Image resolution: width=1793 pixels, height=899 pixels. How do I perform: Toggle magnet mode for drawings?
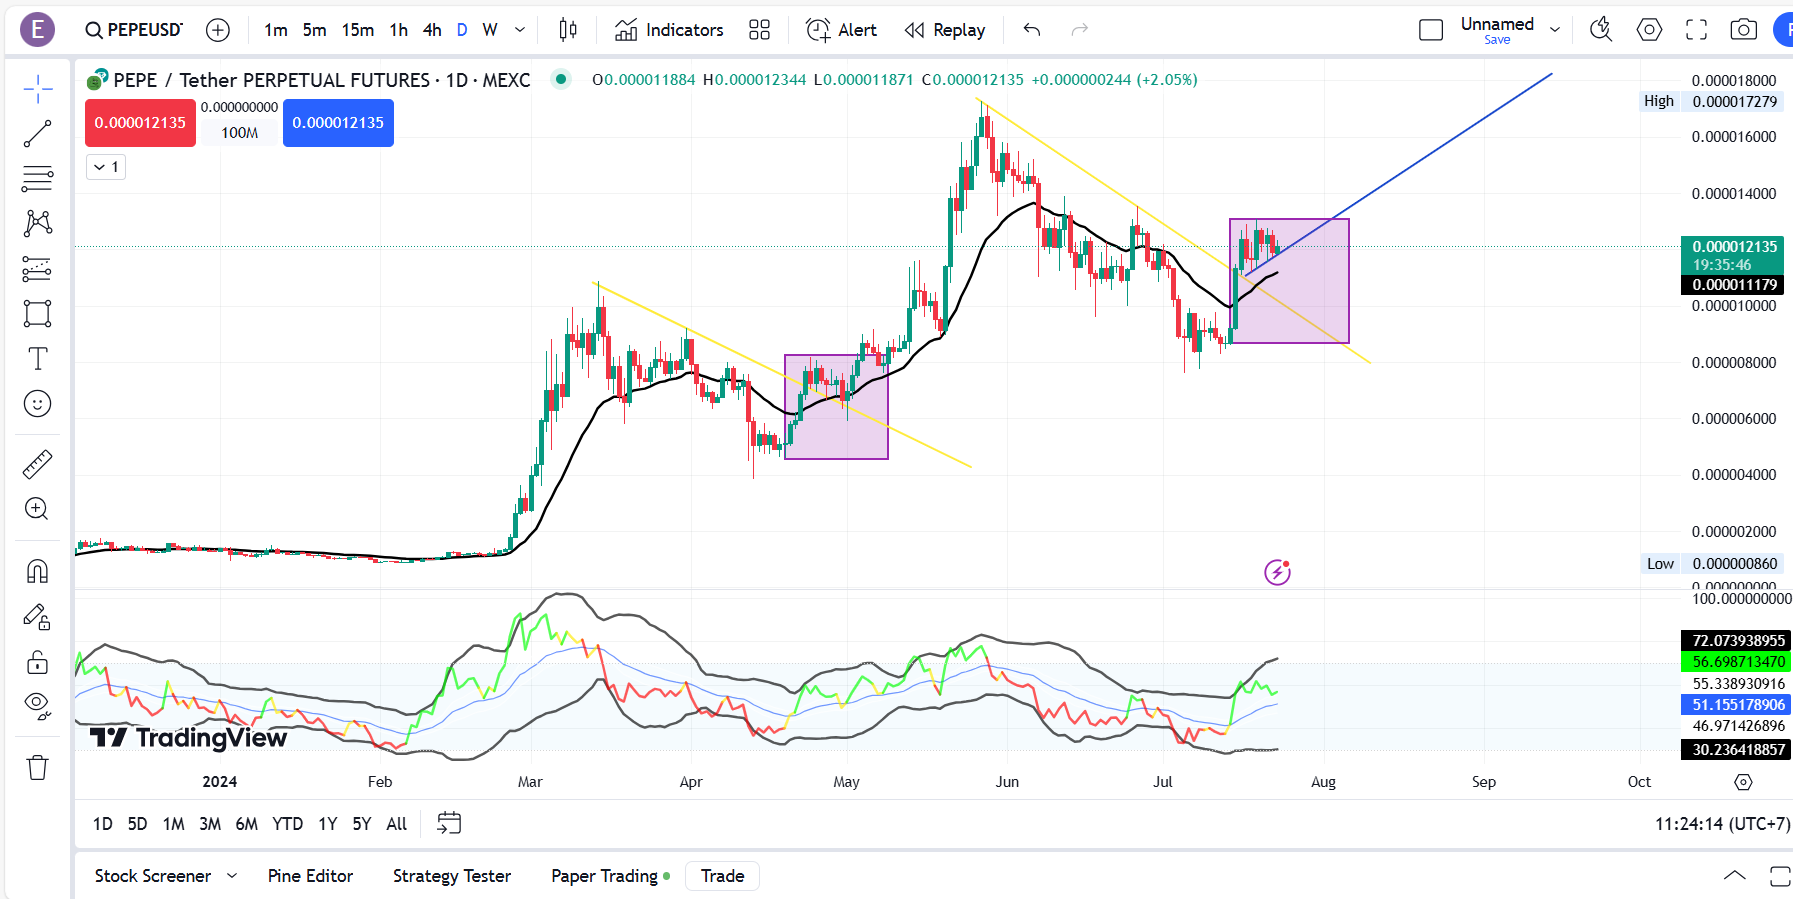pyautogui.click(x=38, y=571)
